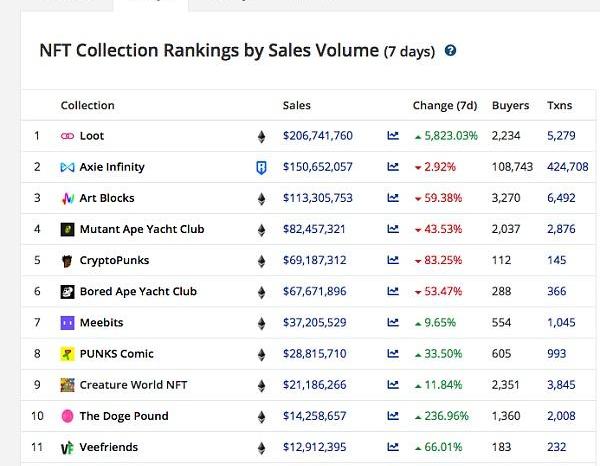Click the Ethereum icon on the Loot row
This screenshot has height=466, width=600.
[x=262, y=136]
